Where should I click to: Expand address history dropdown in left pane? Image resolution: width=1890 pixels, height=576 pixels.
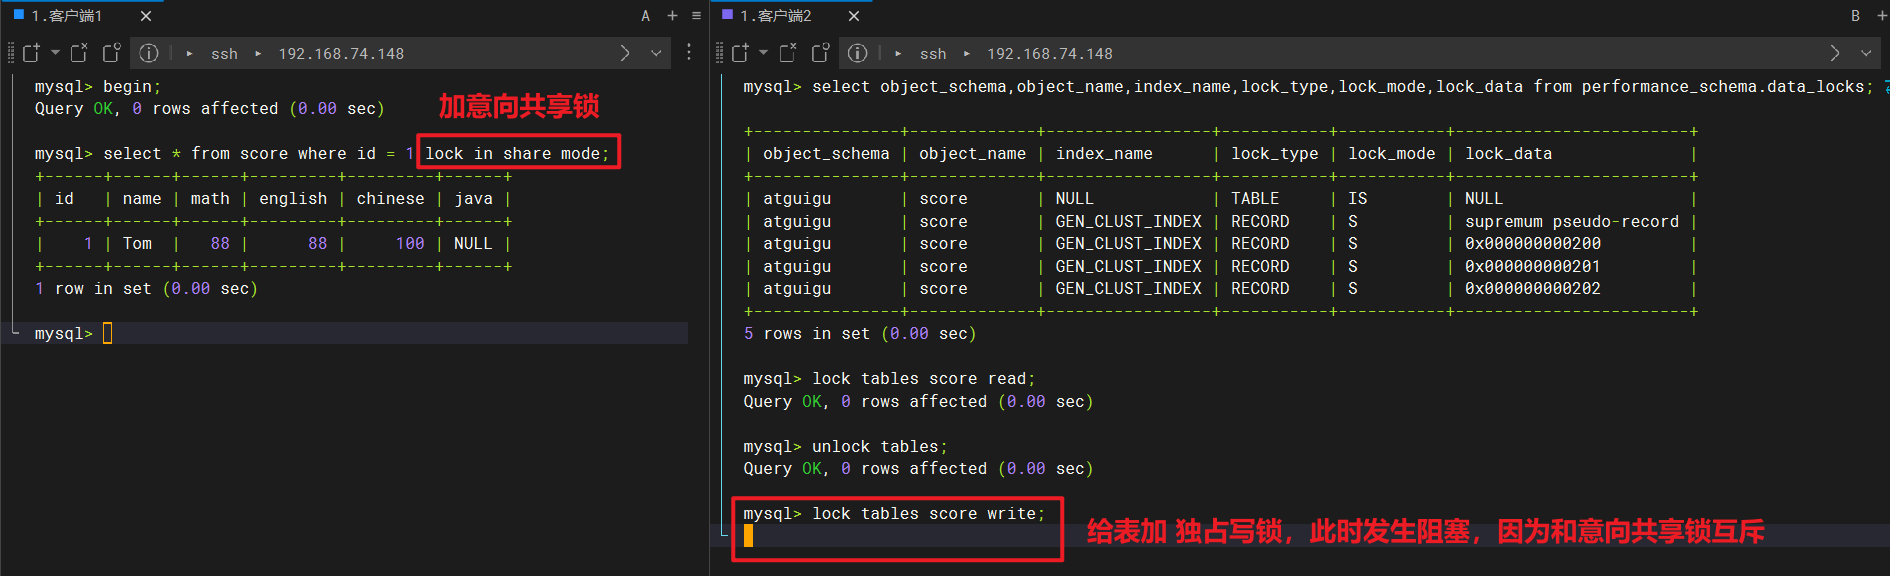(x=656, y=53)
